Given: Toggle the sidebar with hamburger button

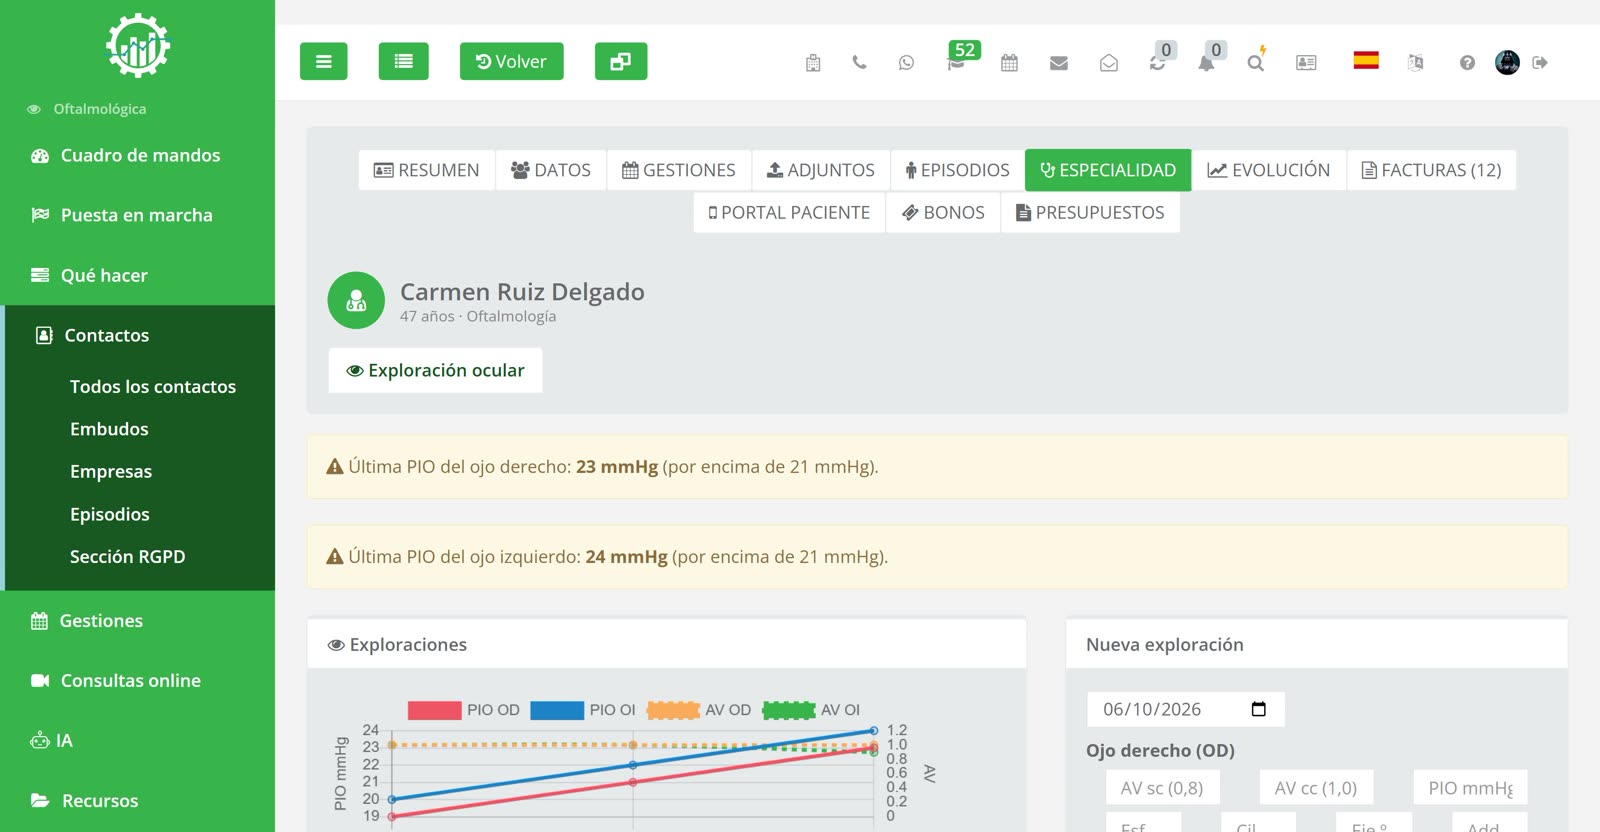Looking at the screenshot, I should [x=324, y=61].
